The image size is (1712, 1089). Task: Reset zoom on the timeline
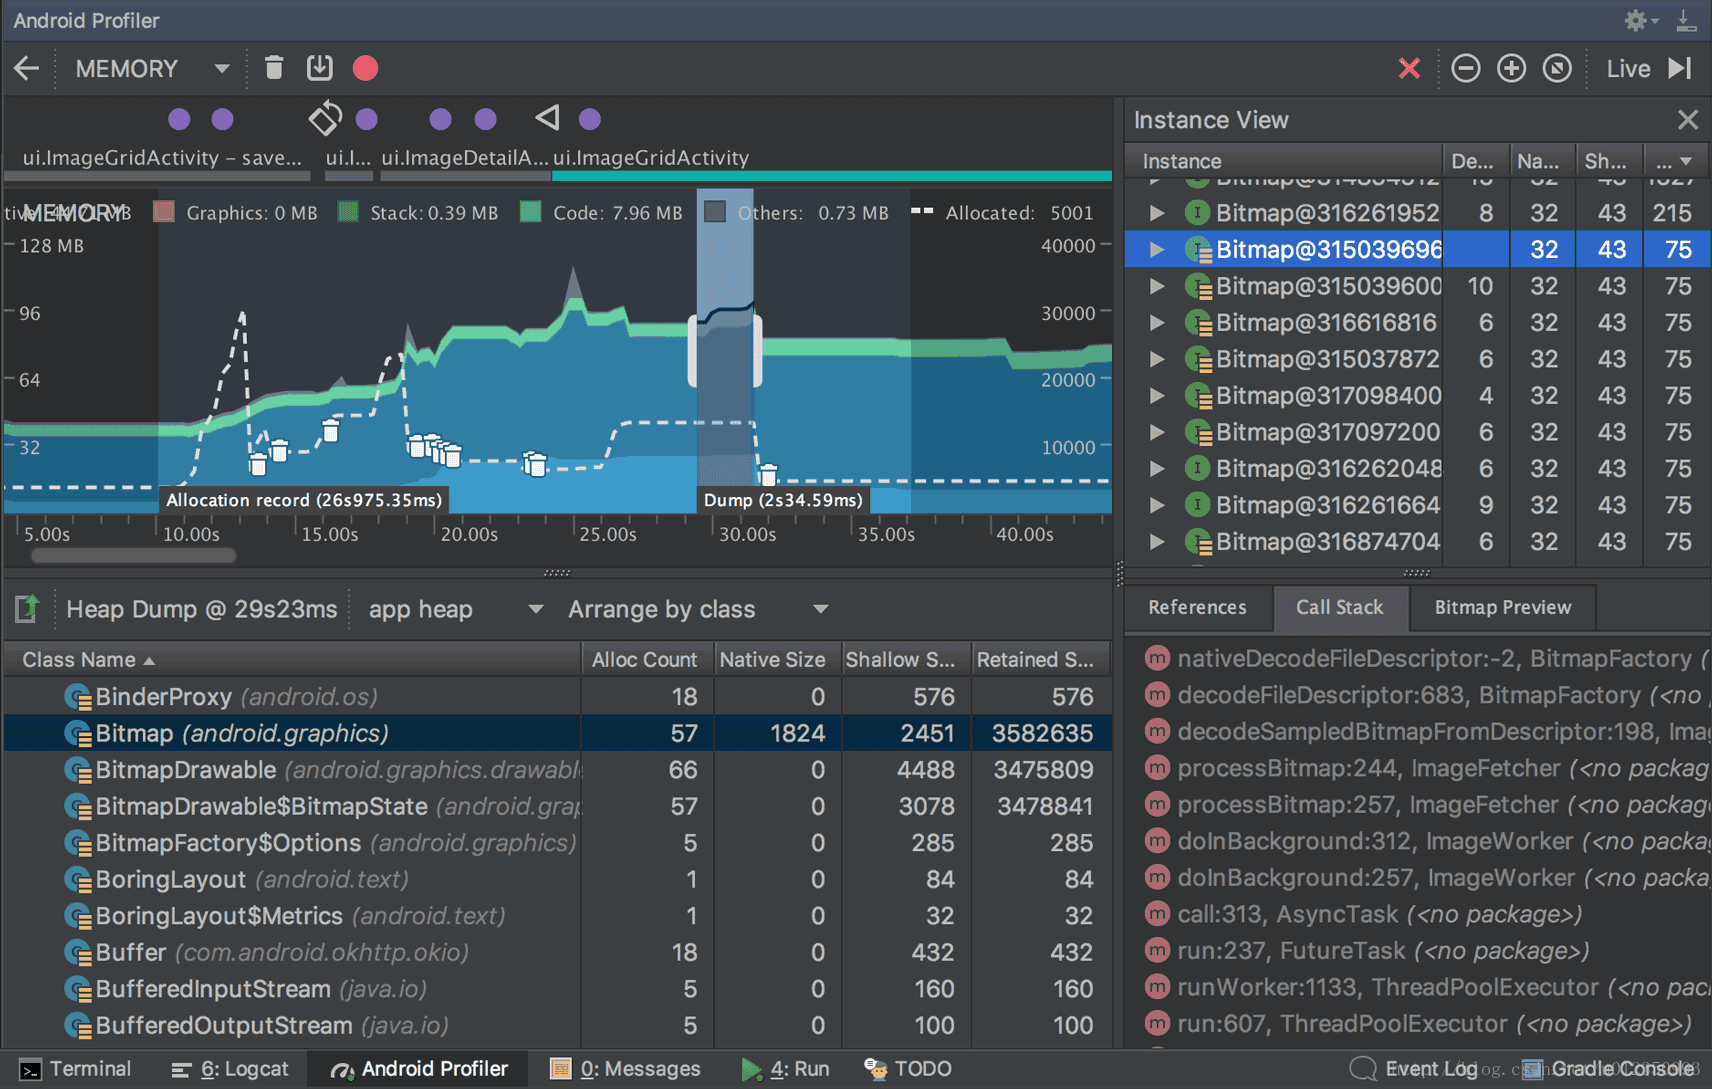(1557, 68)
